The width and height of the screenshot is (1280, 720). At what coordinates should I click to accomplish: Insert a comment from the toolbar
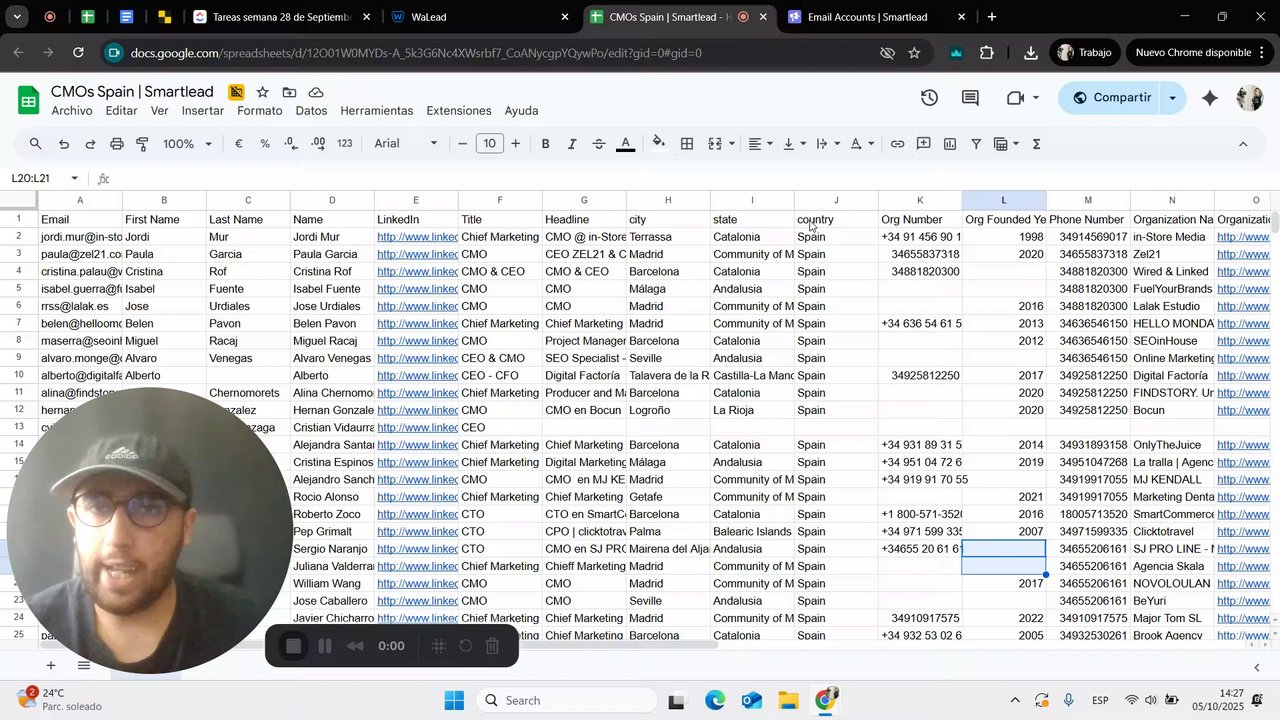click(x=924, y=144)
